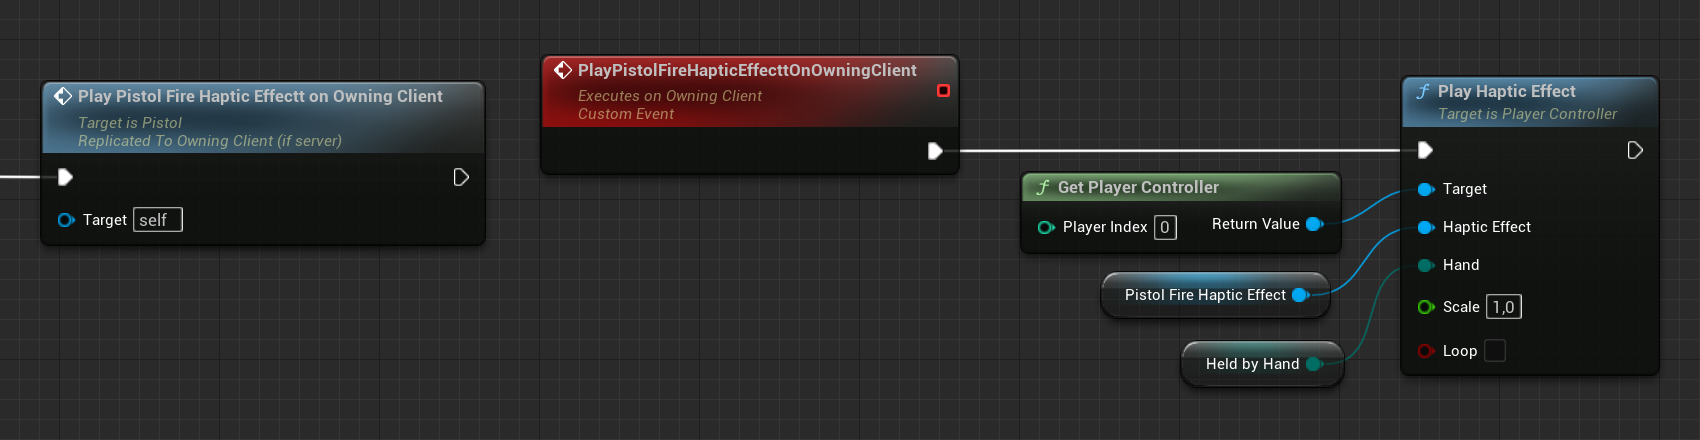Click the green Scale float pin
This screenshot has width=1700, height=440.
(1426, 307)
